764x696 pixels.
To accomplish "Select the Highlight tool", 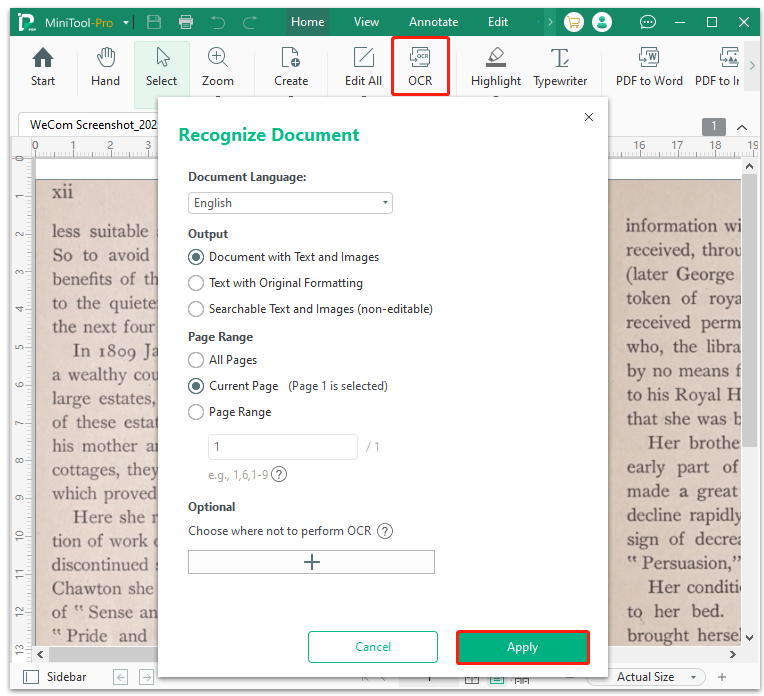I will pos(496,67).
